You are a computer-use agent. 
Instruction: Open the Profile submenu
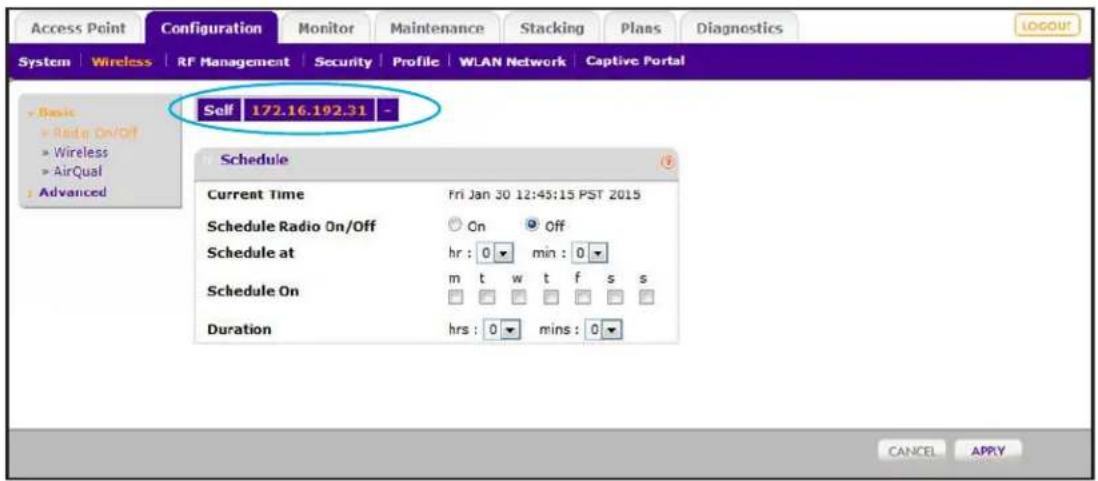[415, 62]
